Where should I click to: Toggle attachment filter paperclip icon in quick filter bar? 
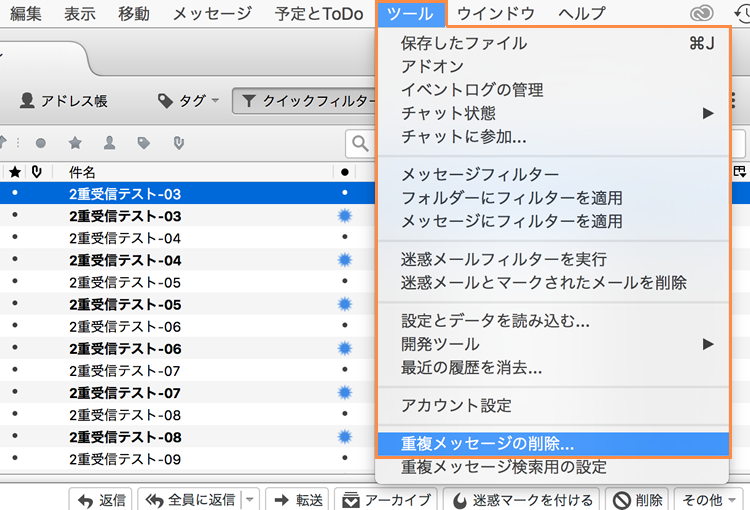point(178,143)
